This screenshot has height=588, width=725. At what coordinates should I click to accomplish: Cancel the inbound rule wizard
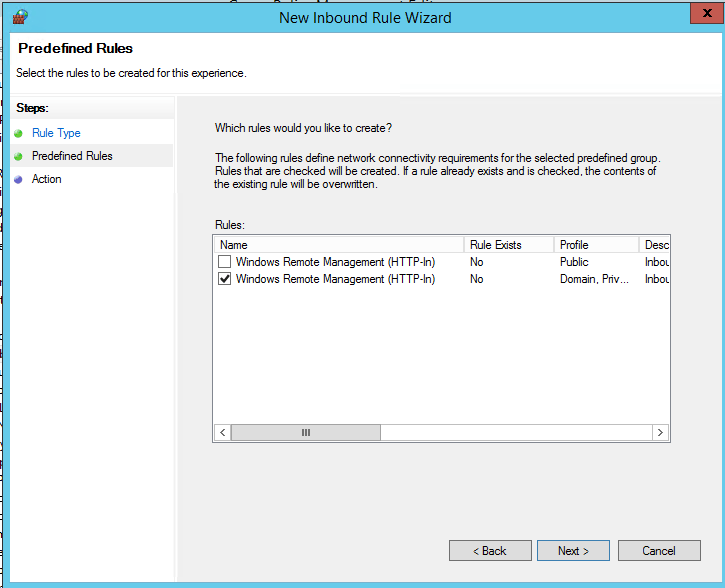tap(659, 551)
